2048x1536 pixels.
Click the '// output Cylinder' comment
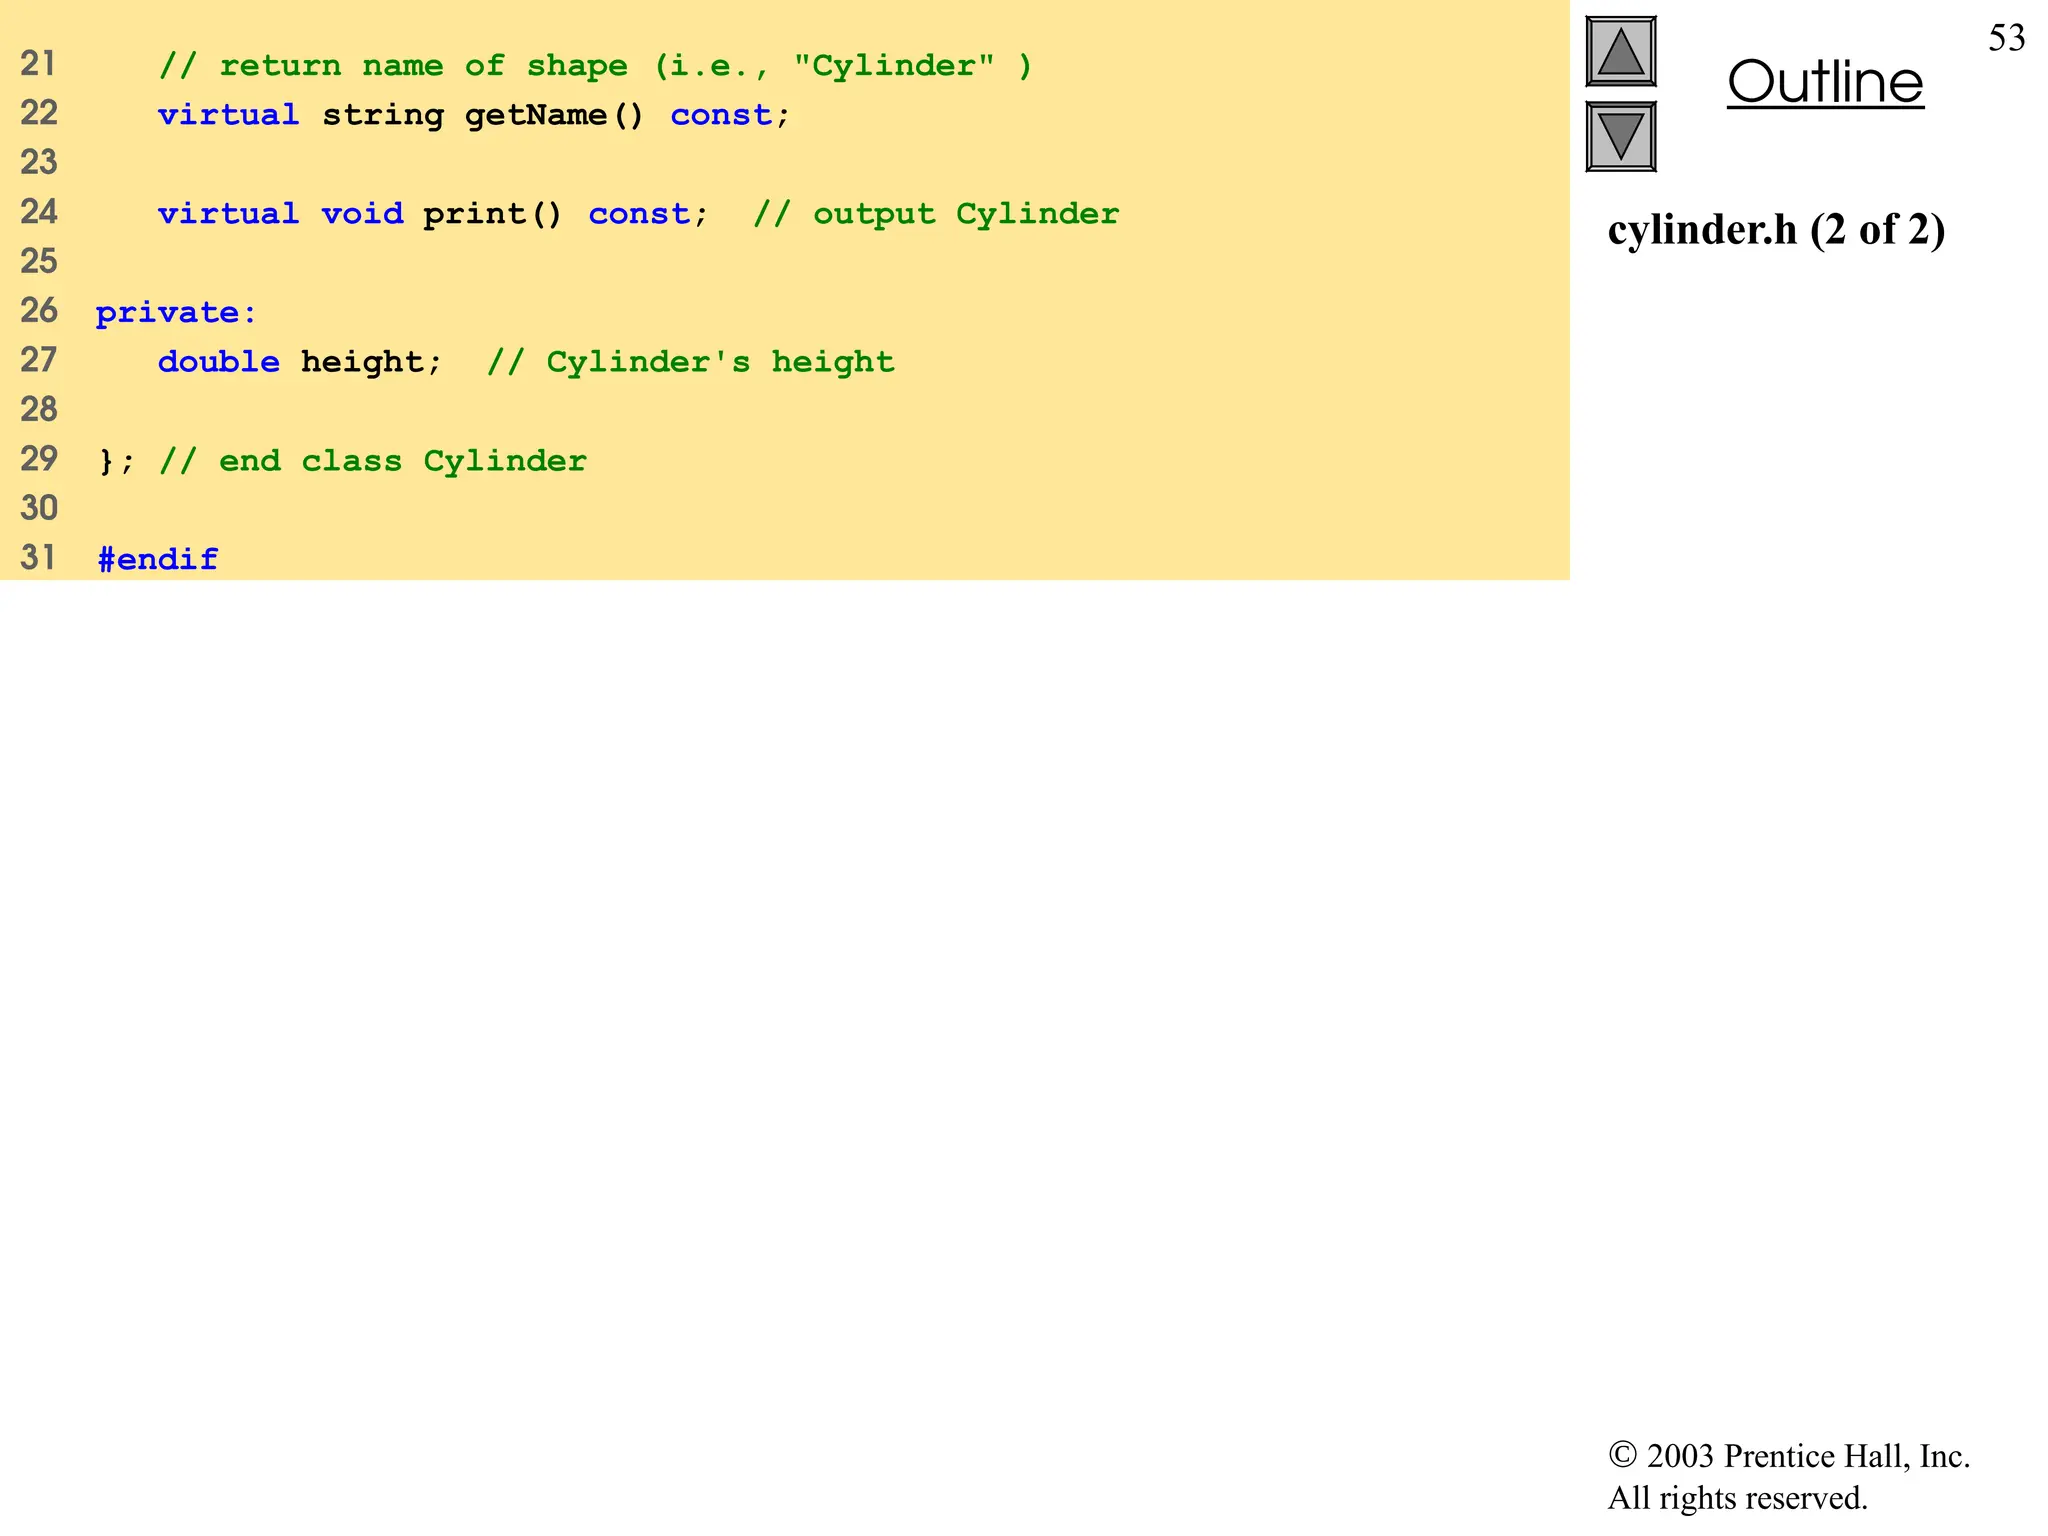pyautogui.click(x=936, y=214)
